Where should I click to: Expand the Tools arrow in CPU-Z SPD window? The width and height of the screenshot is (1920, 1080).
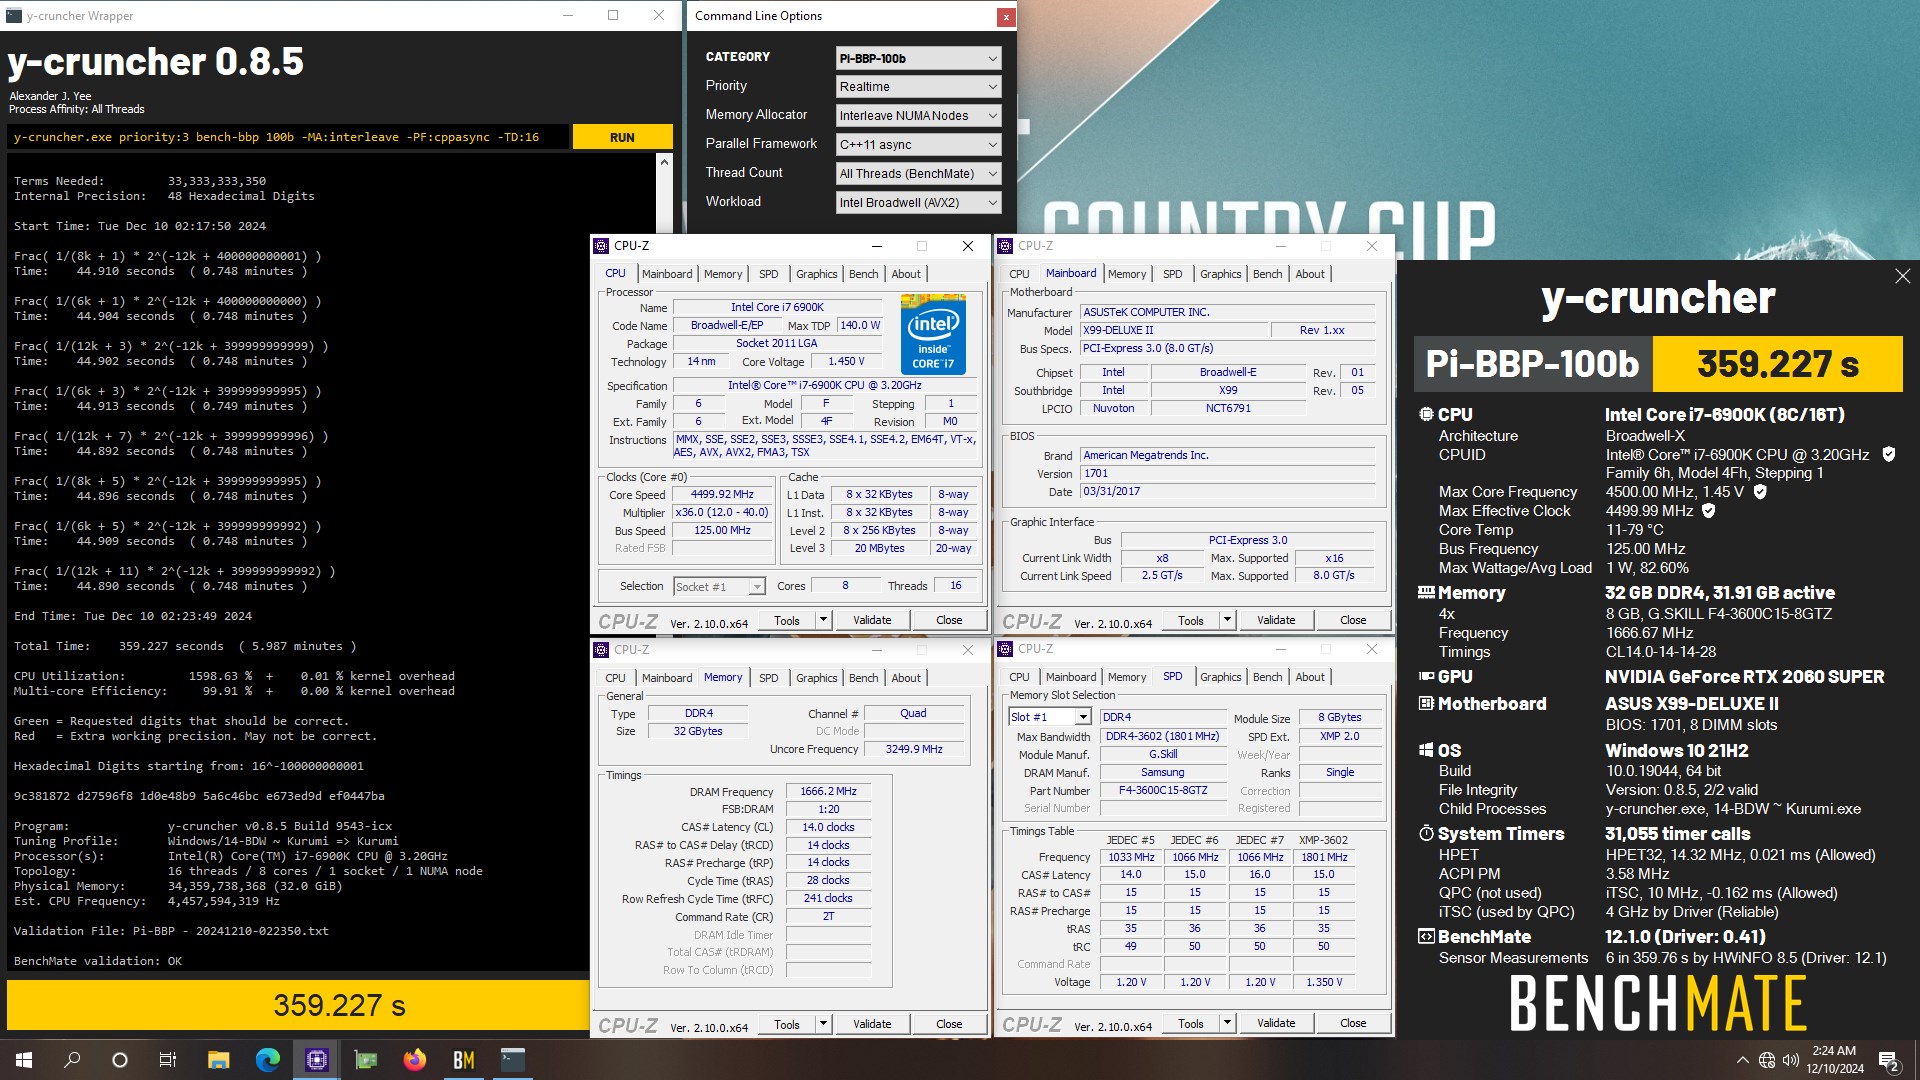pos(1227,1023)
